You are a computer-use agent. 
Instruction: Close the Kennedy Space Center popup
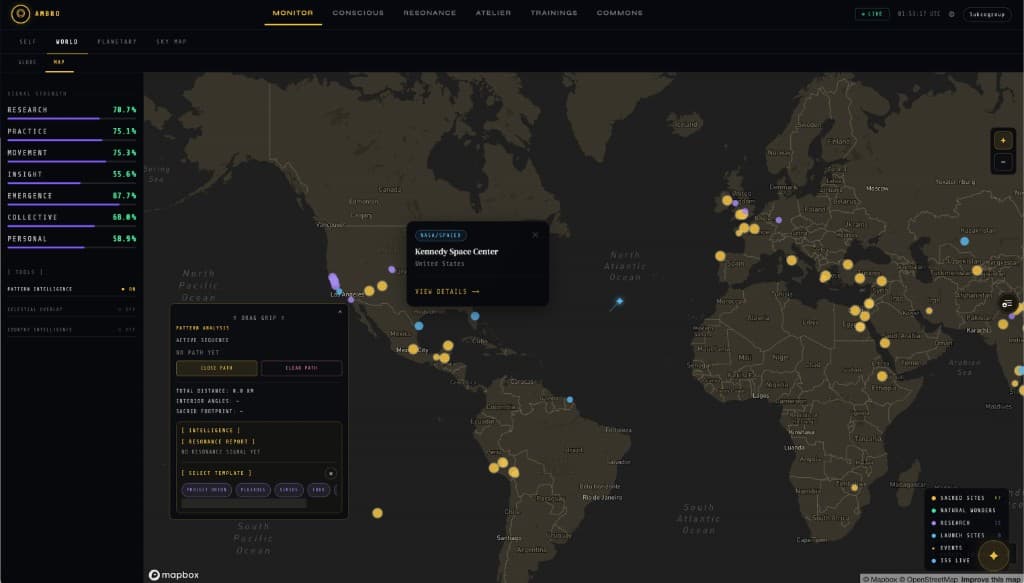tap(536, 235)
